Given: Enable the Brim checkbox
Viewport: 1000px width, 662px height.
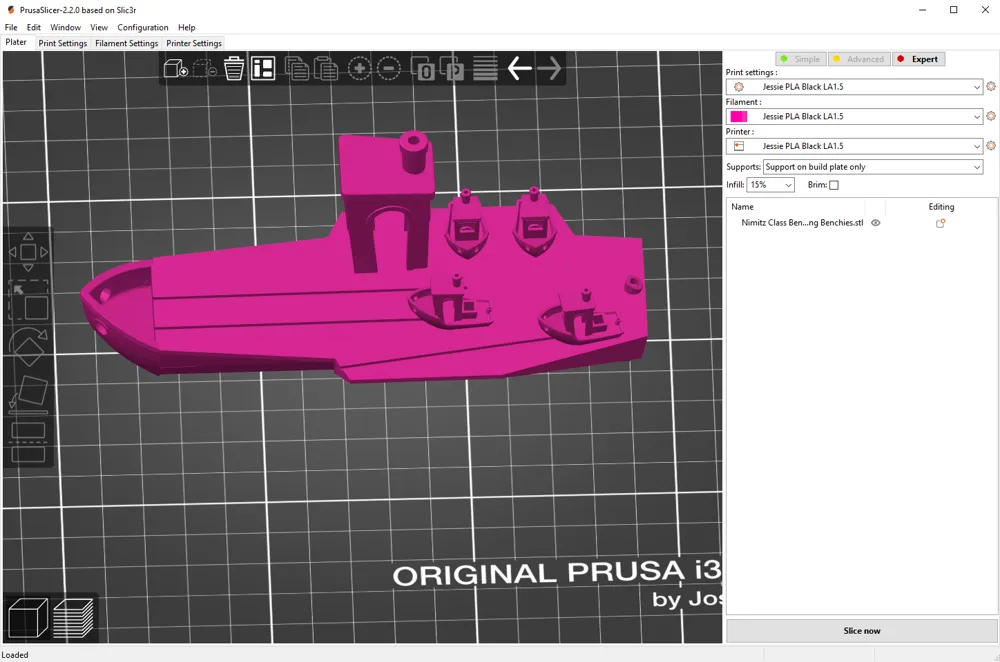Looking at the screenshot, I should click(x=833, y=184).
